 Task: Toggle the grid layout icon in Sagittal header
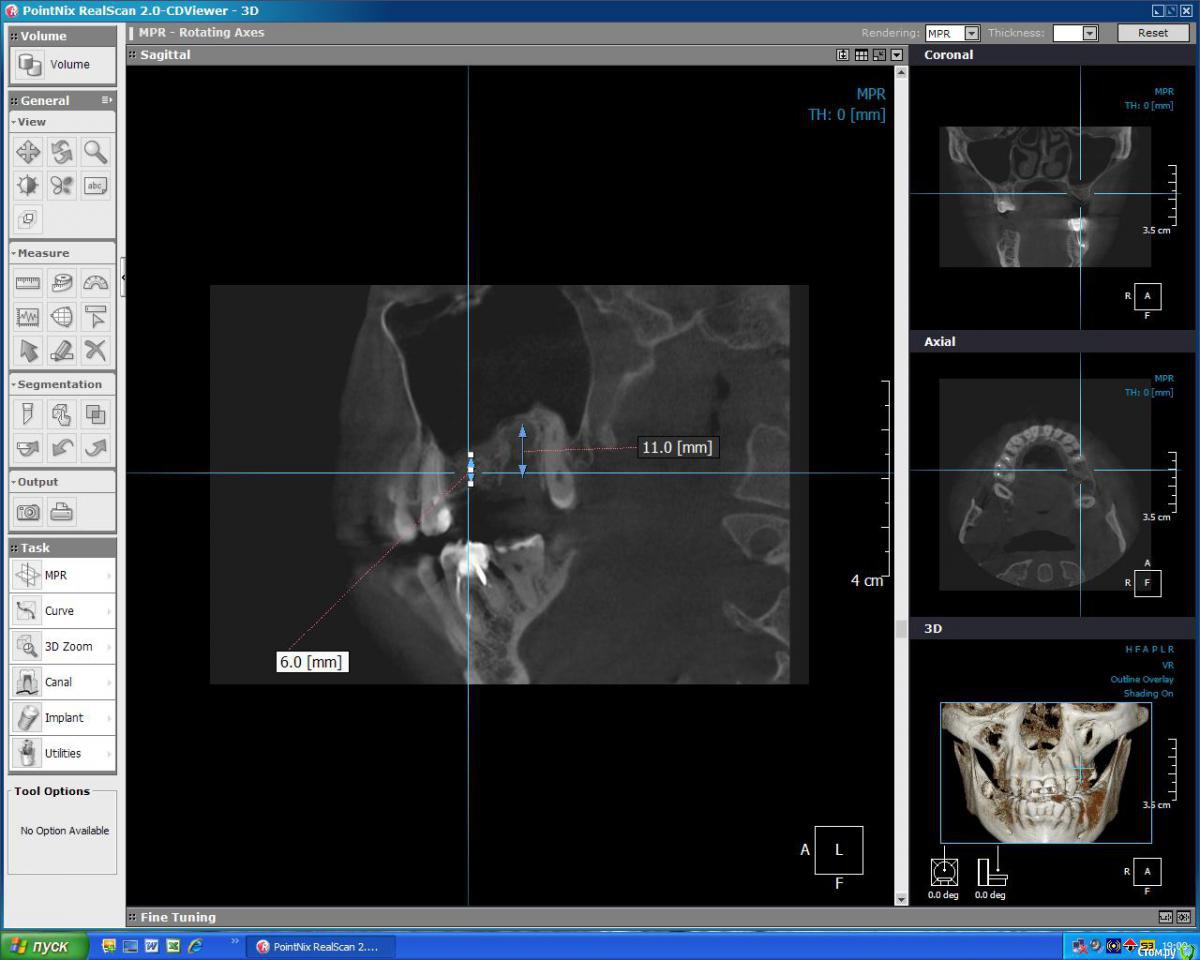pos(861,55)
